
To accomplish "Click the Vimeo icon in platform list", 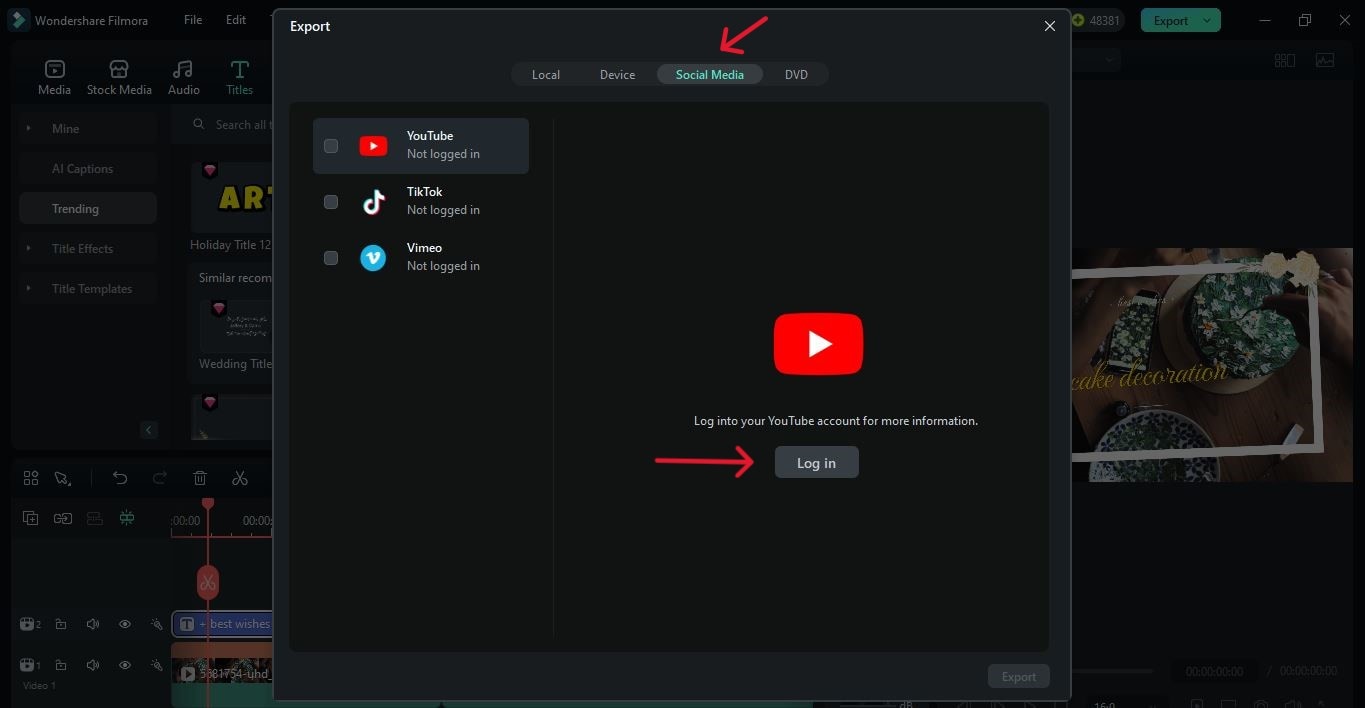I will 373,258.
